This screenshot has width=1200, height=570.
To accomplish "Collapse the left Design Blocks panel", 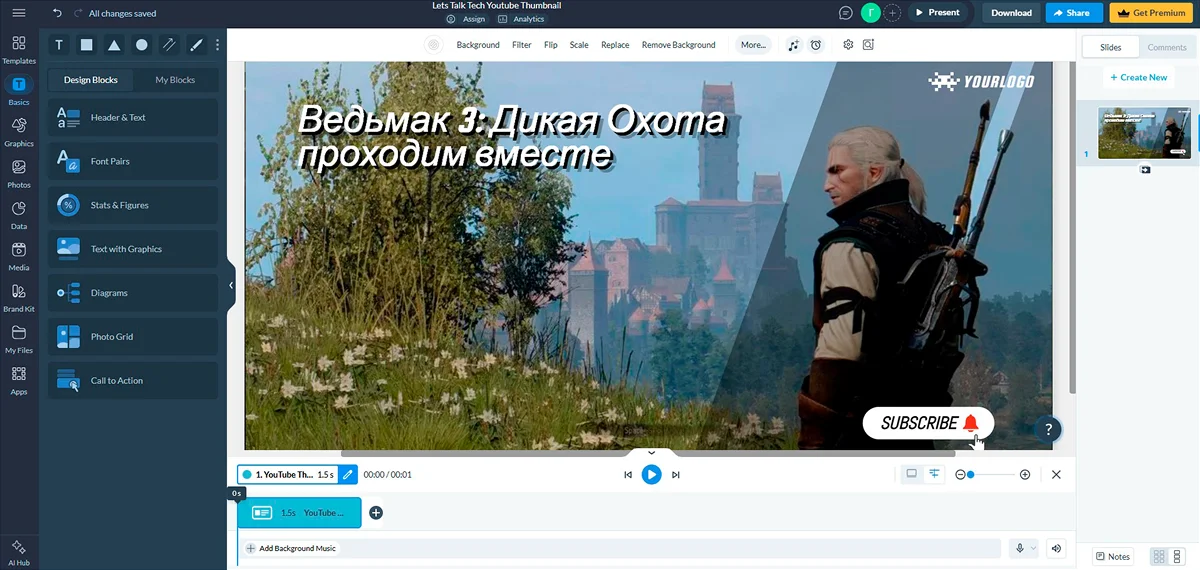I will point(231,285).
